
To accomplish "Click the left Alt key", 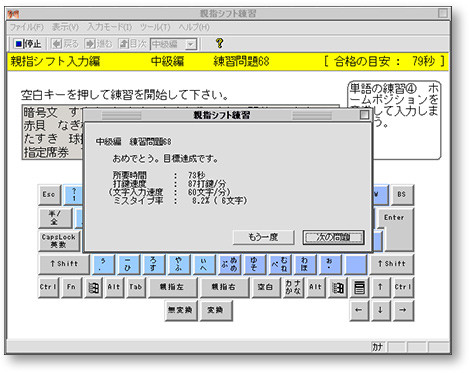I will coord(114,287).
